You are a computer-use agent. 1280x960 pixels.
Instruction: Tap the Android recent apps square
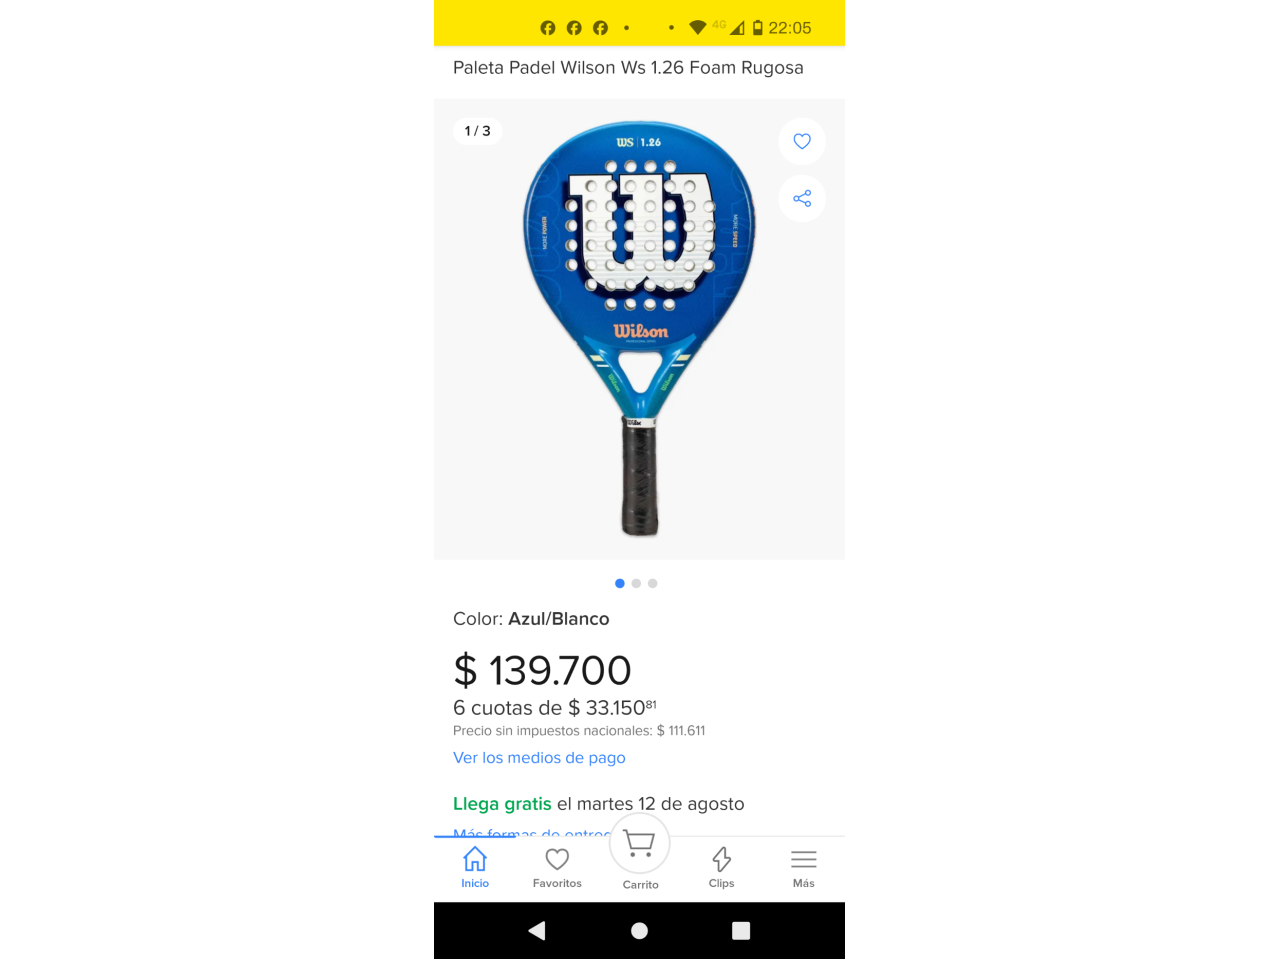coord(741,931)
